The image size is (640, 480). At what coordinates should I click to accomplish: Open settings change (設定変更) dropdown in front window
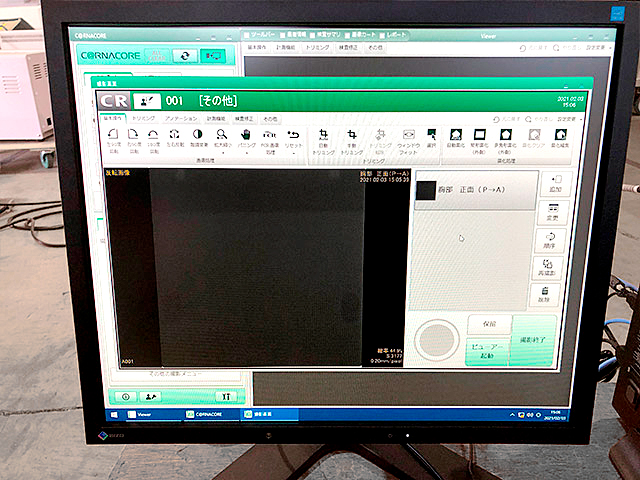click(569, 119)
